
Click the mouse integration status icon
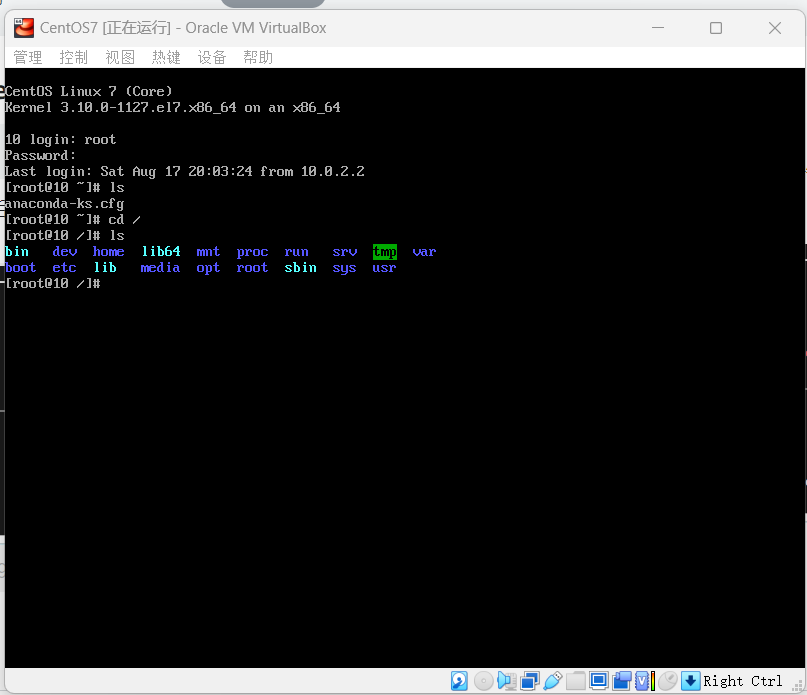coord(668,681)
